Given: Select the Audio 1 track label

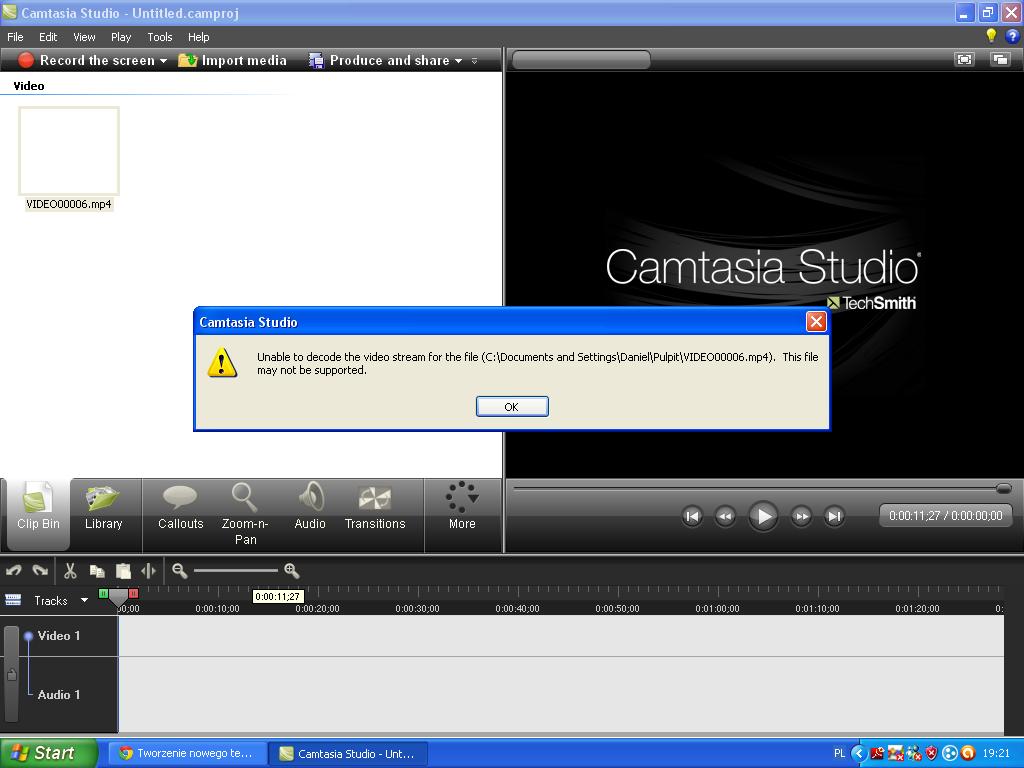Looking at the screenshot, I should tap(59, 695).
